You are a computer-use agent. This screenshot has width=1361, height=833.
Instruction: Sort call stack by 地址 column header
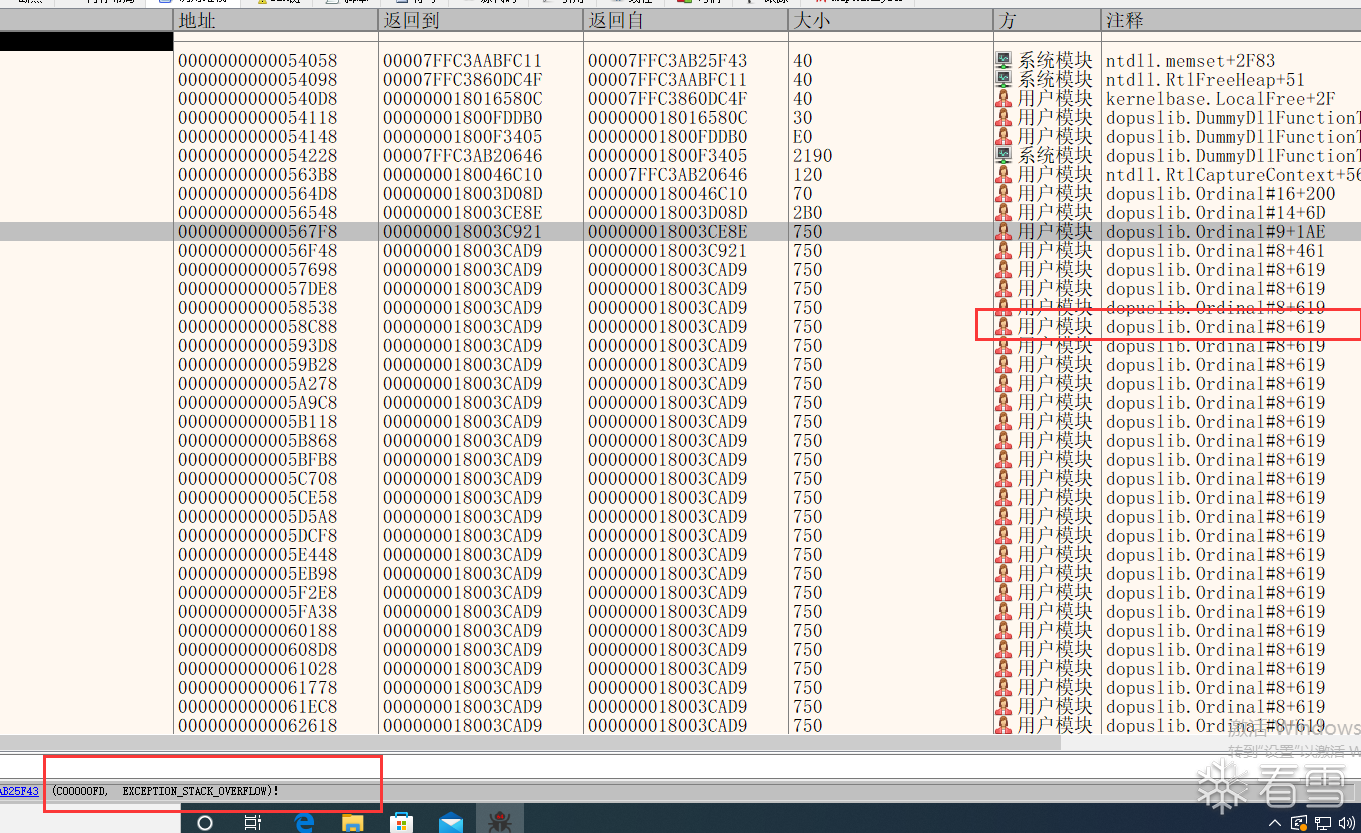pyautogui.click(x=276, y=20)
